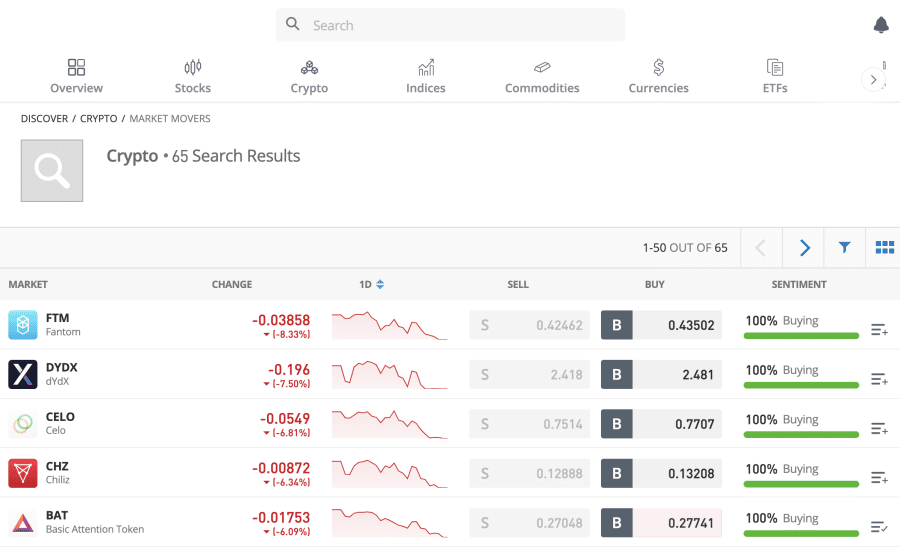Buy CHZ at 0.13208
900x551 pixels.
(x=661, y=474)
